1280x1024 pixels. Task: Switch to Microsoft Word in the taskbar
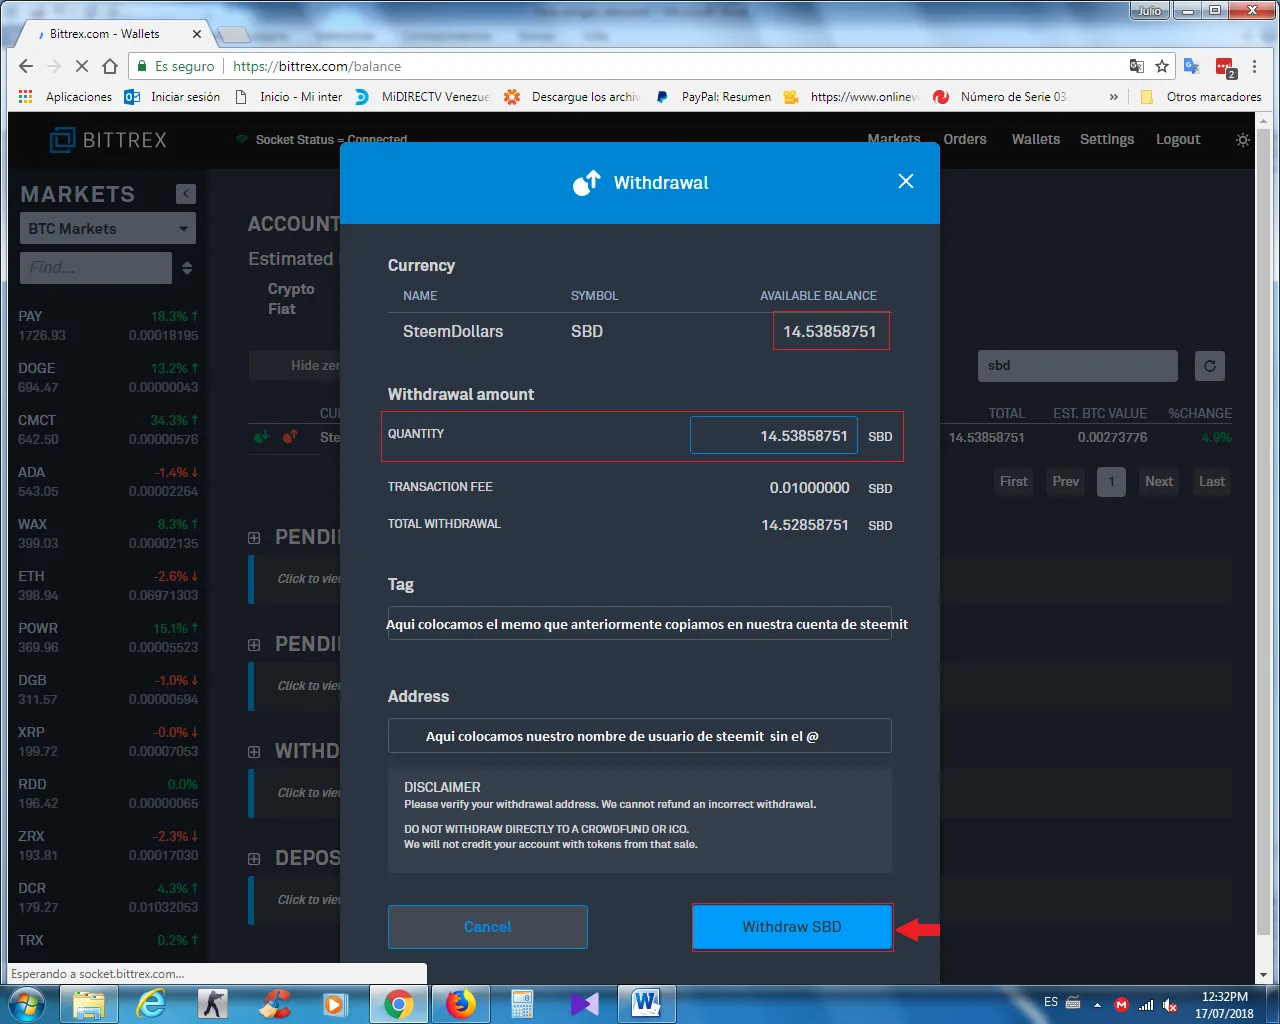[x=647, y=1004]
